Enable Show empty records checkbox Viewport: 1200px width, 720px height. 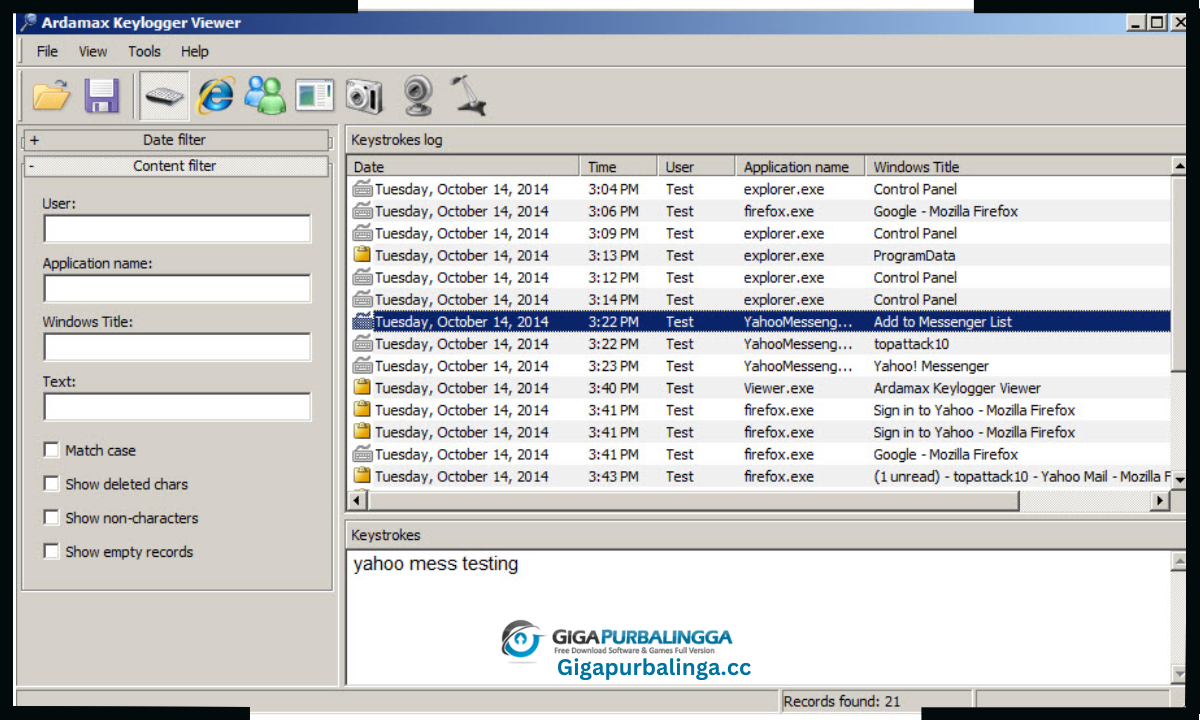pos(51,552)
